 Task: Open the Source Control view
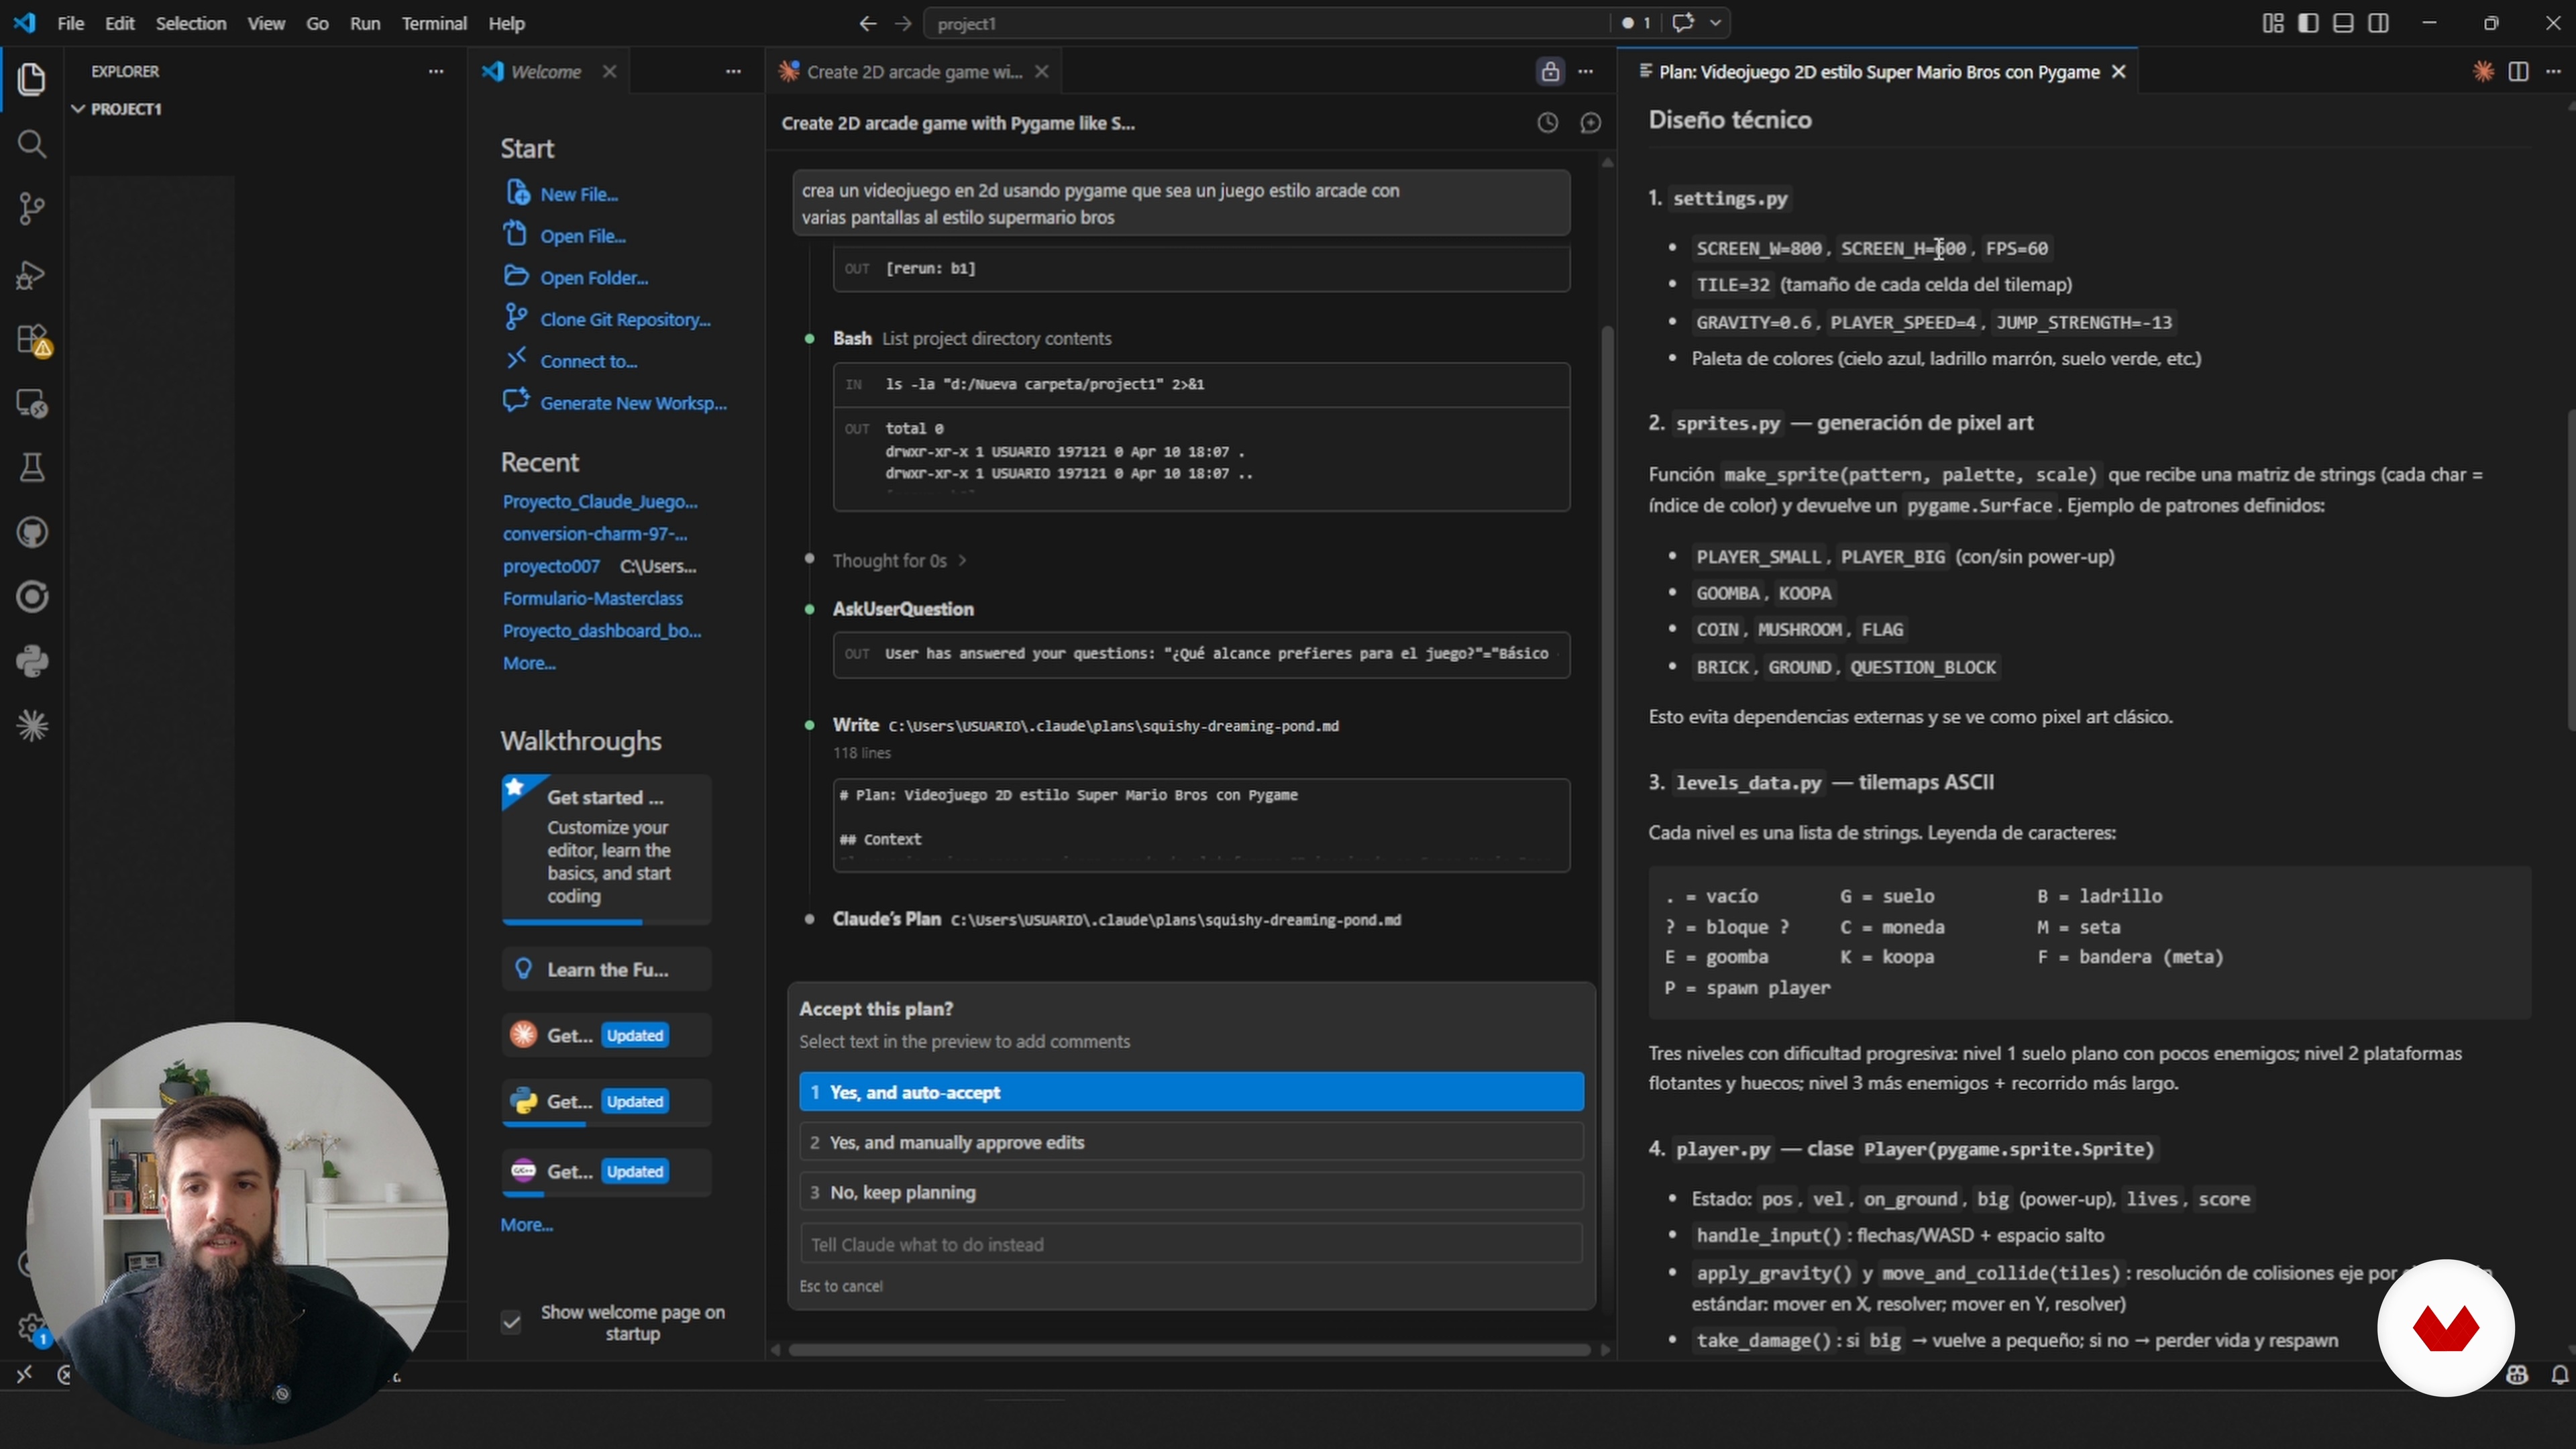[32, 209]
